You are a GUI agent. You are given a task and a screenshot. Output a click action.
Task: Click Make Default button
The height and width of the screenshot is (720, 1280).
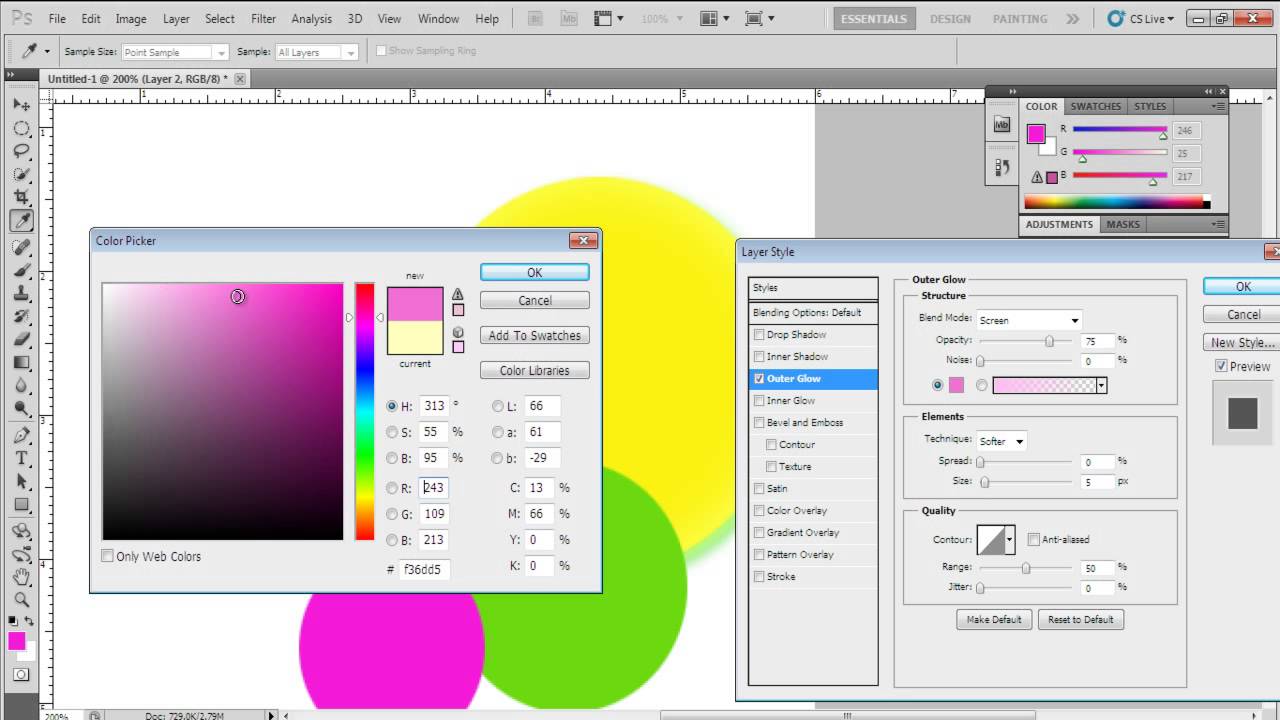[994, 619]
